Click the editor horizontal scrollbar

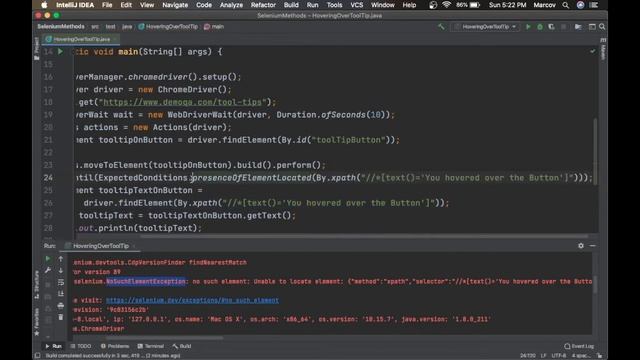[x=363, y=236]
